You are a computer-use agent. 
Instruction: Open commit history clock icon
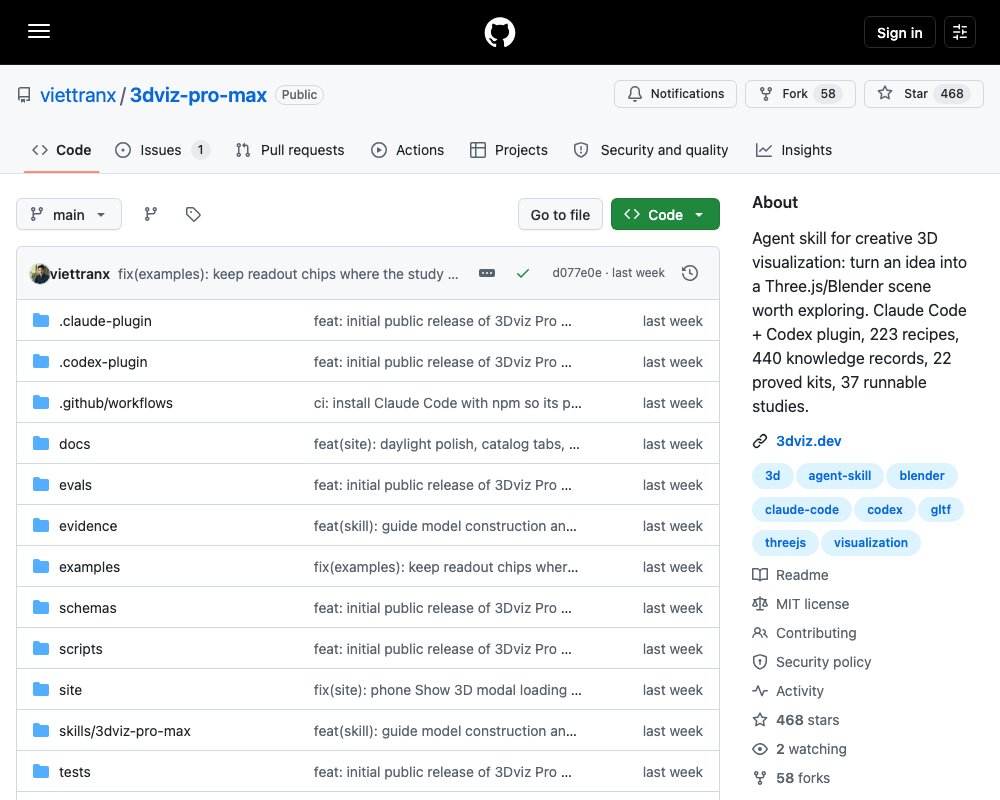(689, 273)
